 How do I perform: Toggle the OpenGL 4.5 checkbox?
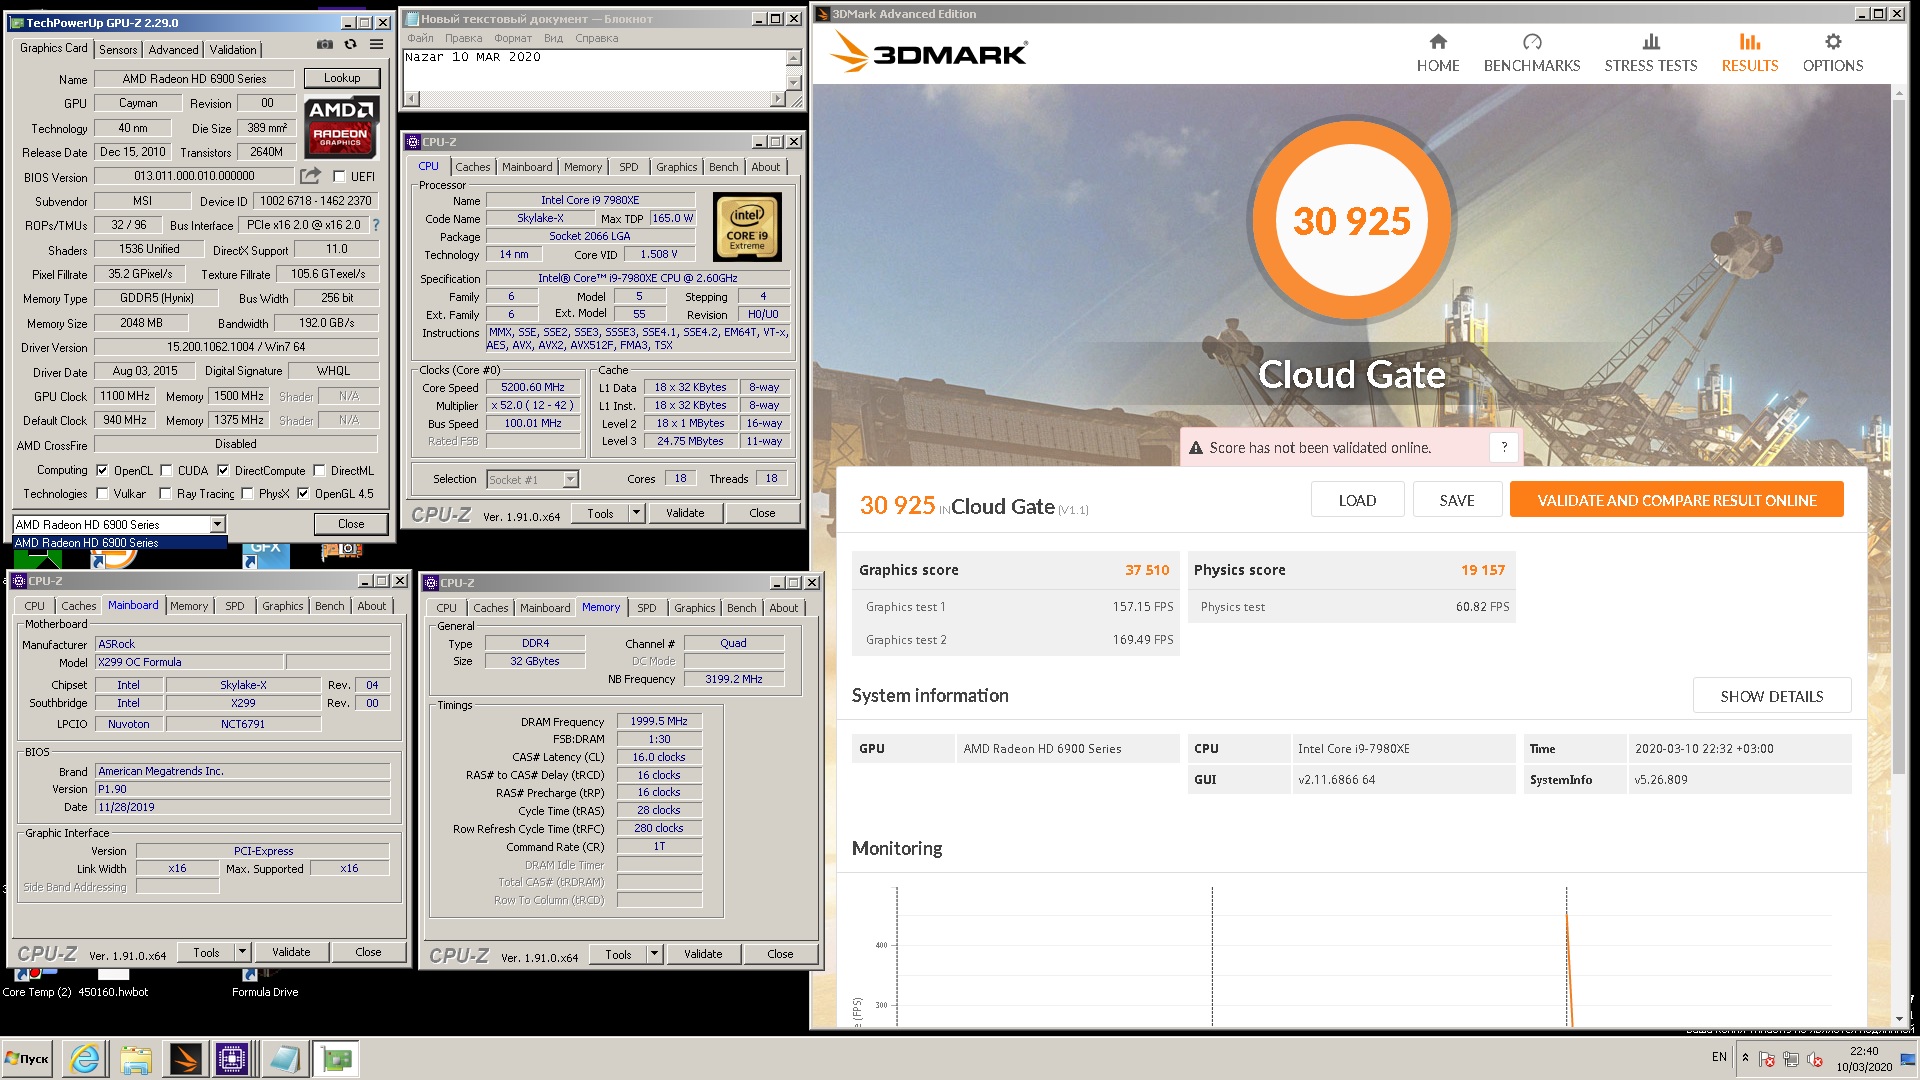[303, 494]
